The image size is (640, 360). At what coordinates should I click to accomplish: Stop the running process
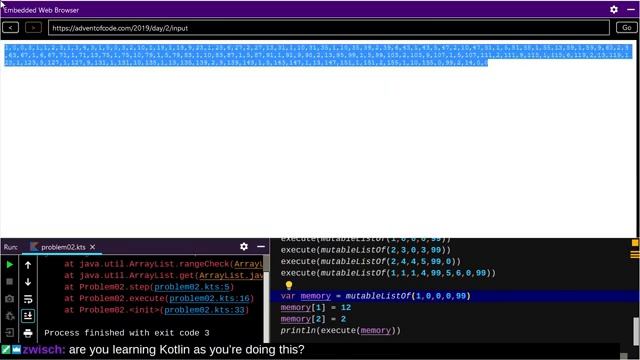pos(9,282)
